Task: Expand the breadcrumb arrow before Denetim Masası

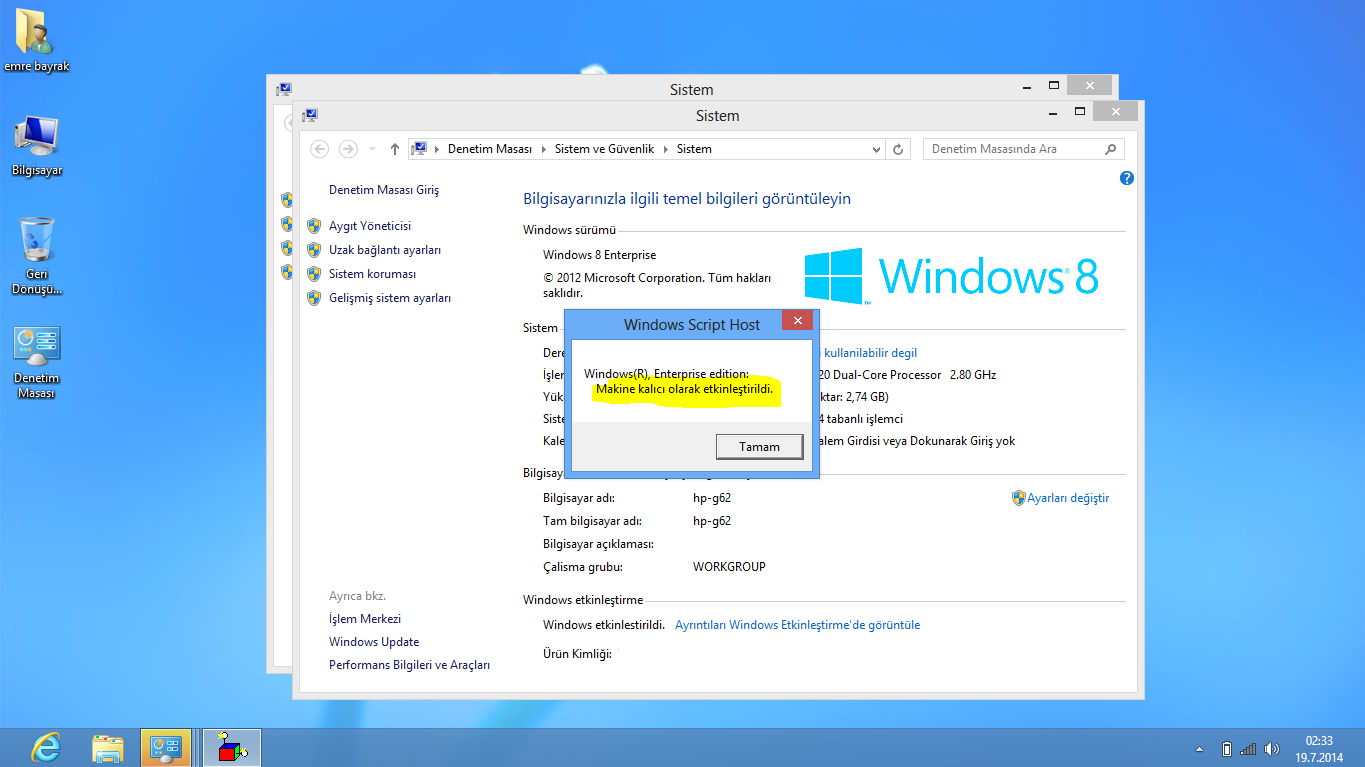Action: point(436,149)
